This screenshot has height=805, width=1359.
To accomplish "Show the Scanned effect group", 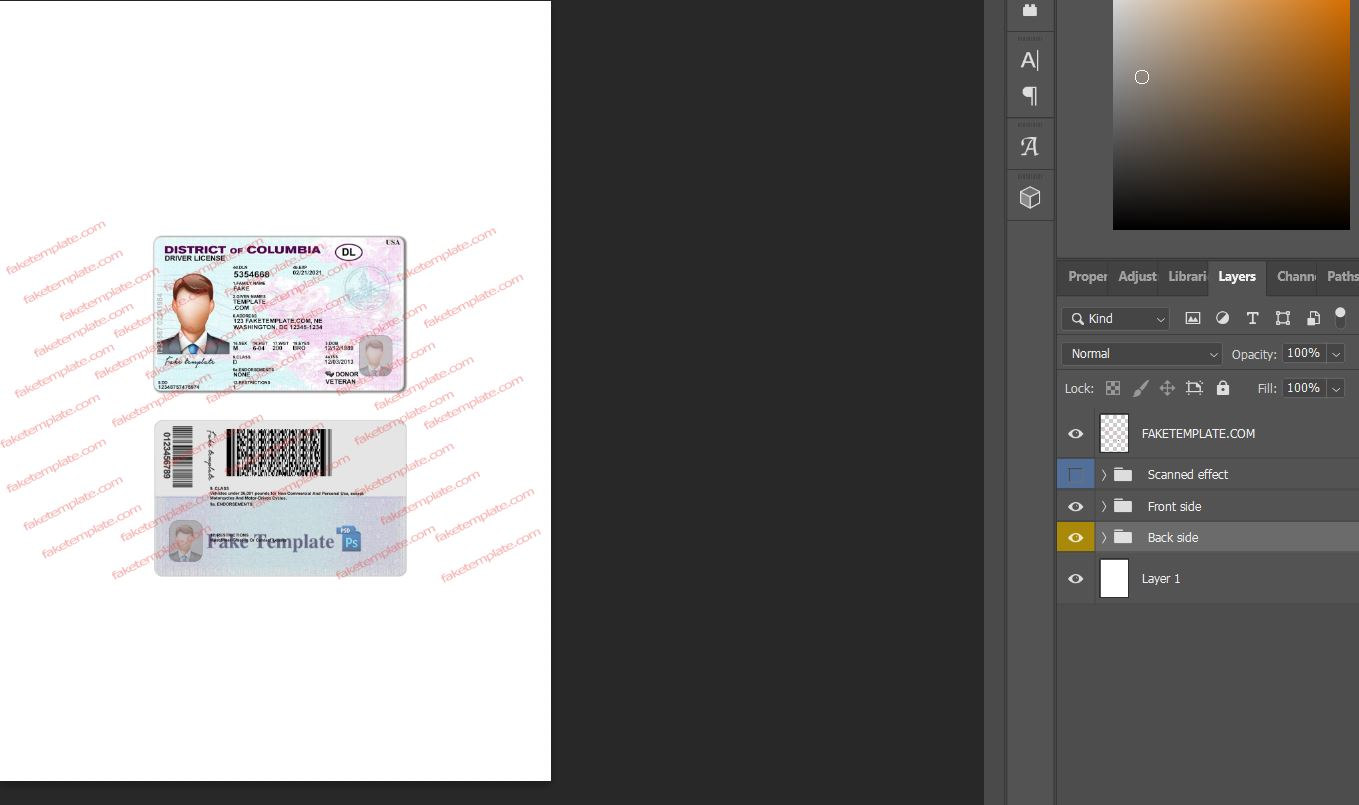I will pos(1075,473).
